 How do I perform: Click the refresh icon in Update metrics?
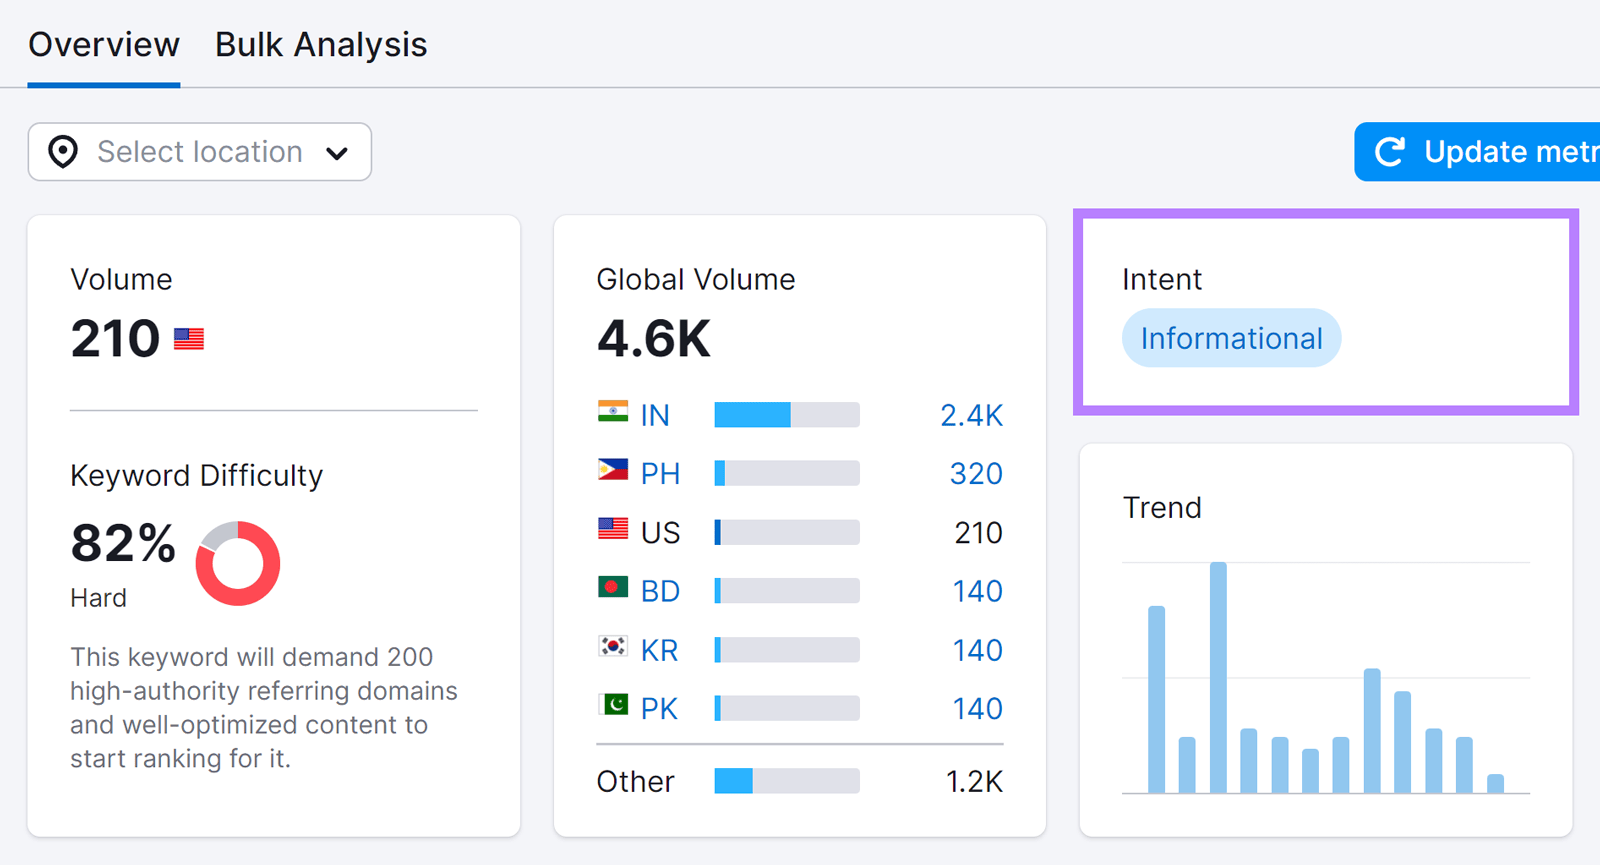[1390, 152]
